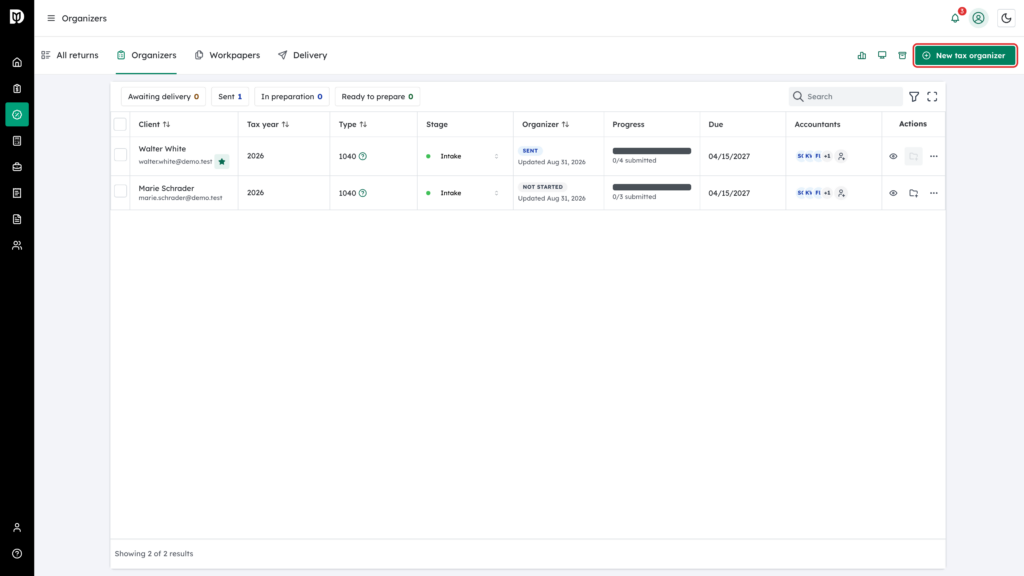Filter by Sent status

[x=230, y=97]
